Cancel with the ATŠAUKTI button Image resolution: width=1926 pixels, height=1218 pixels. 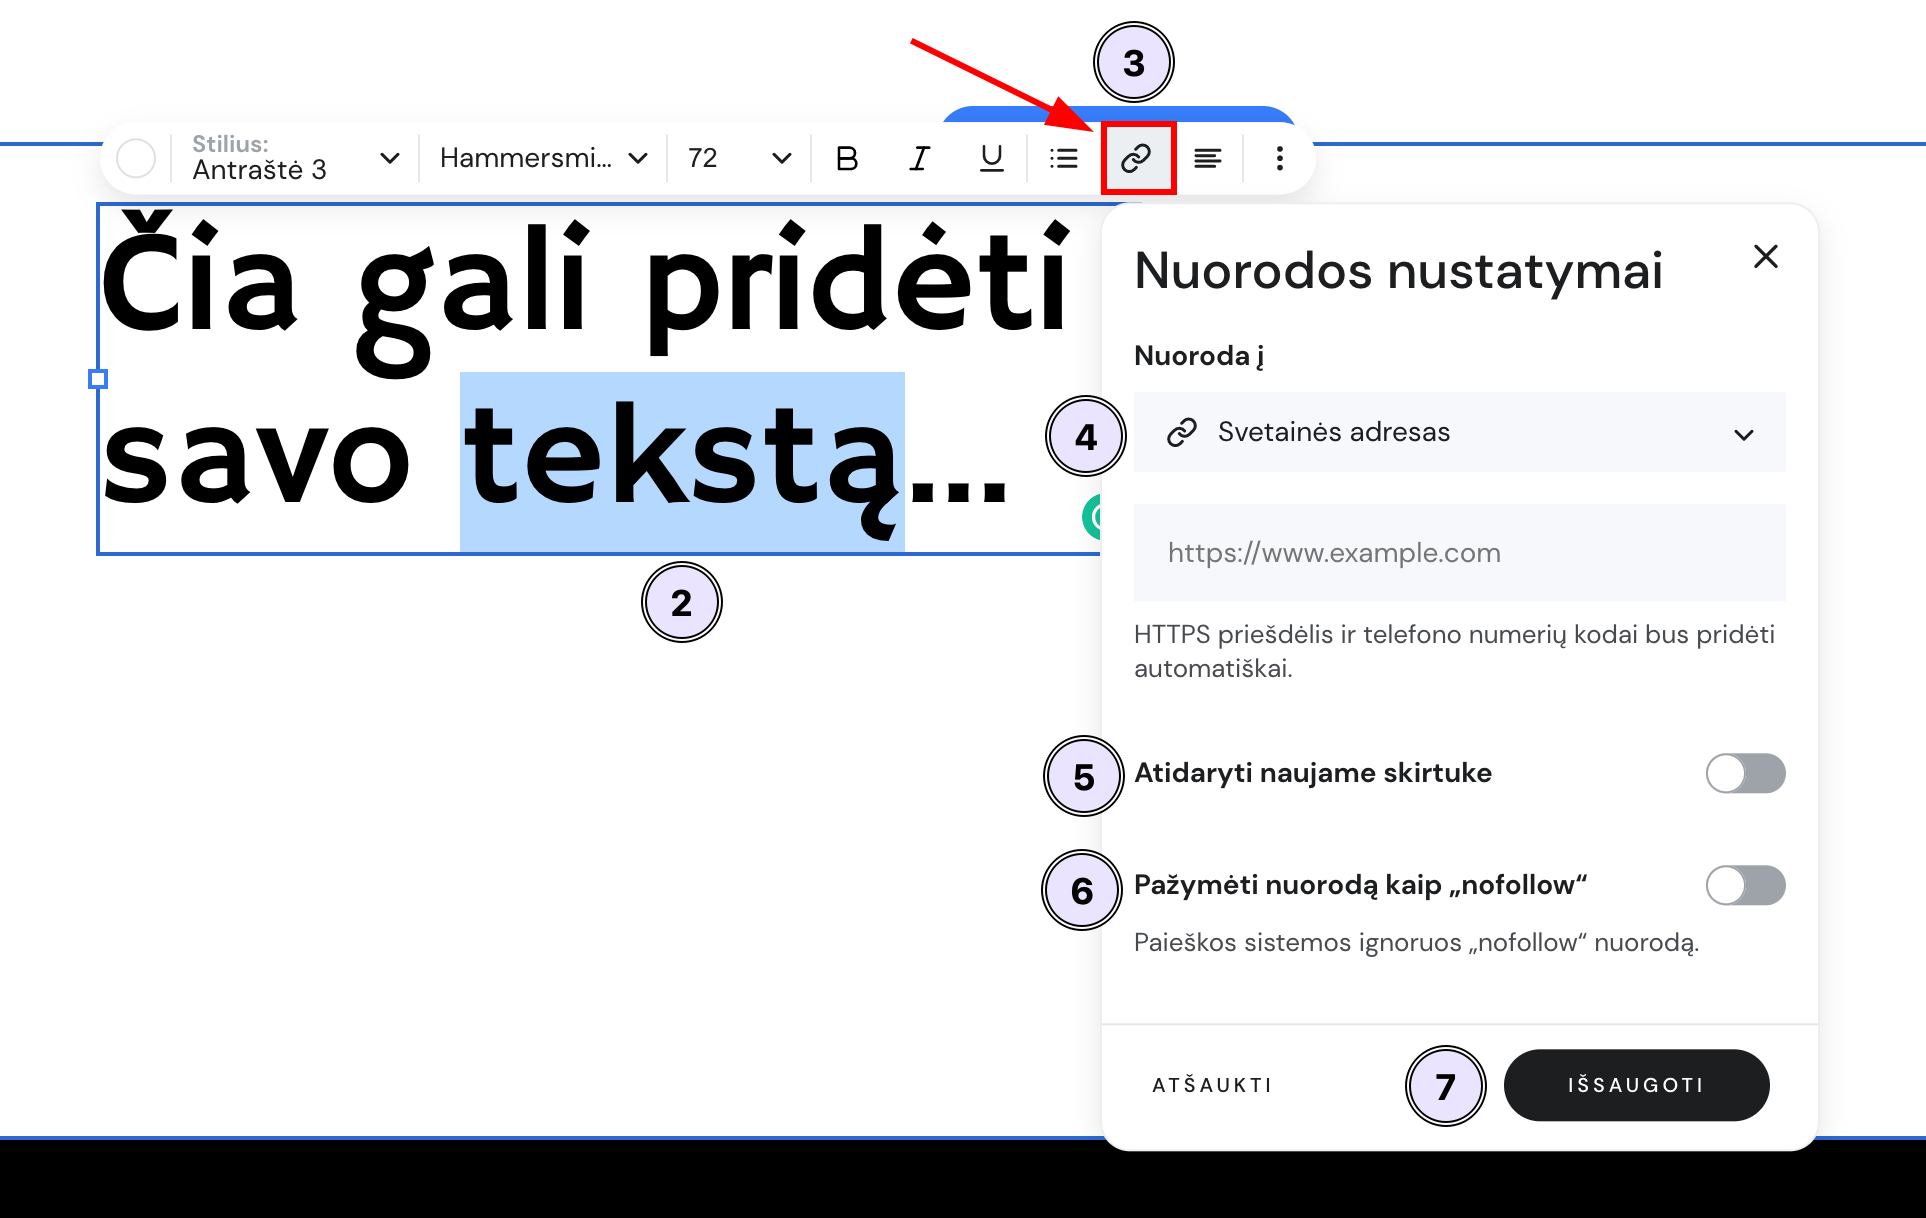(1212, 1085)
